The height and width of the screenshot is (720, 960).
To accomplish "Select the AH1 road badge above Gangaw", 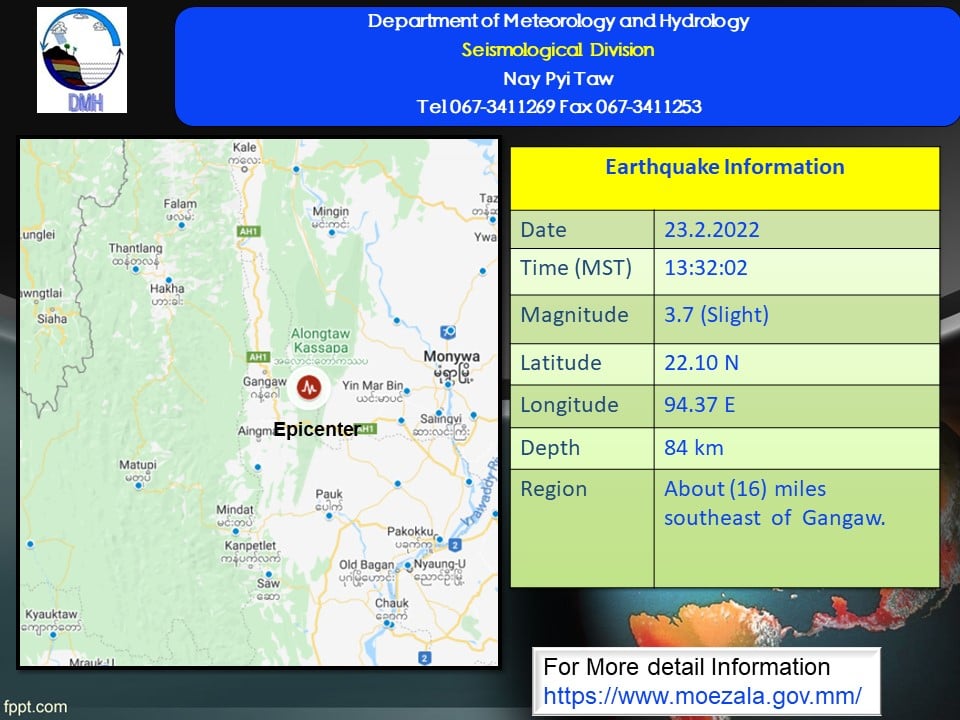I will [259, 356].
